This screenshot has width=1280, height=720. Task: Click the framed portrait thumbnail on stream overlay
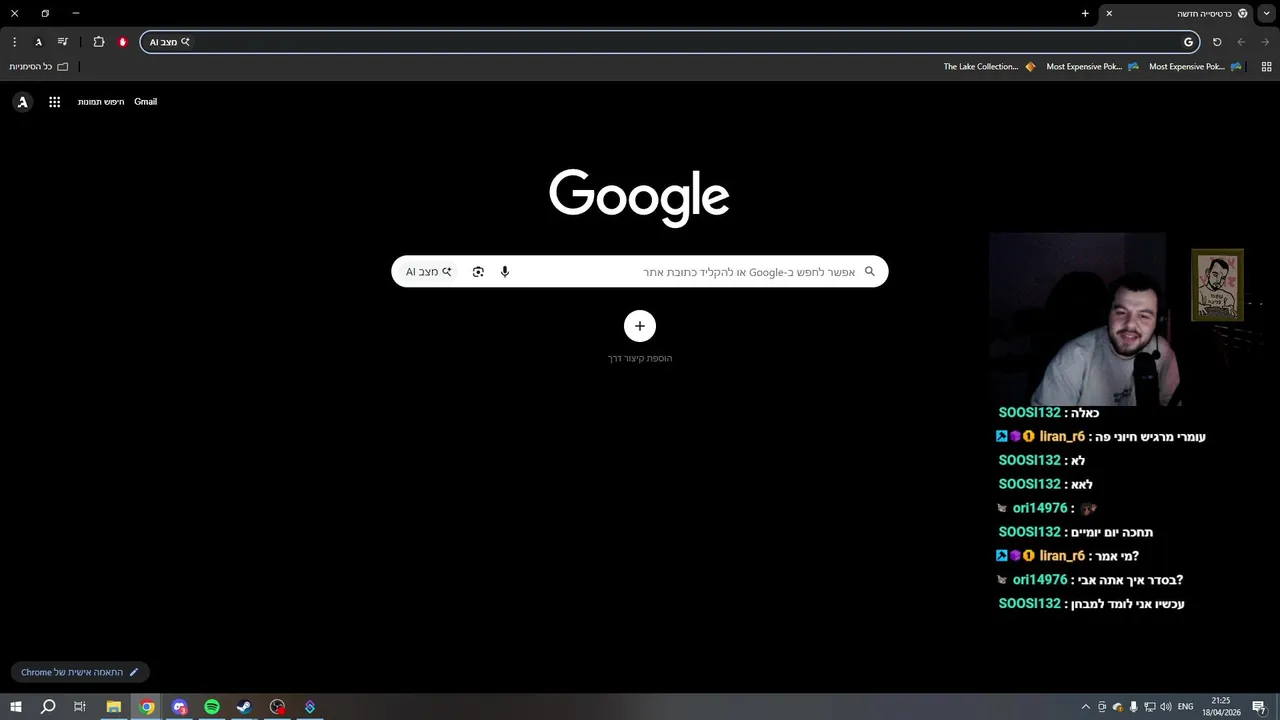coord(1217,285)
